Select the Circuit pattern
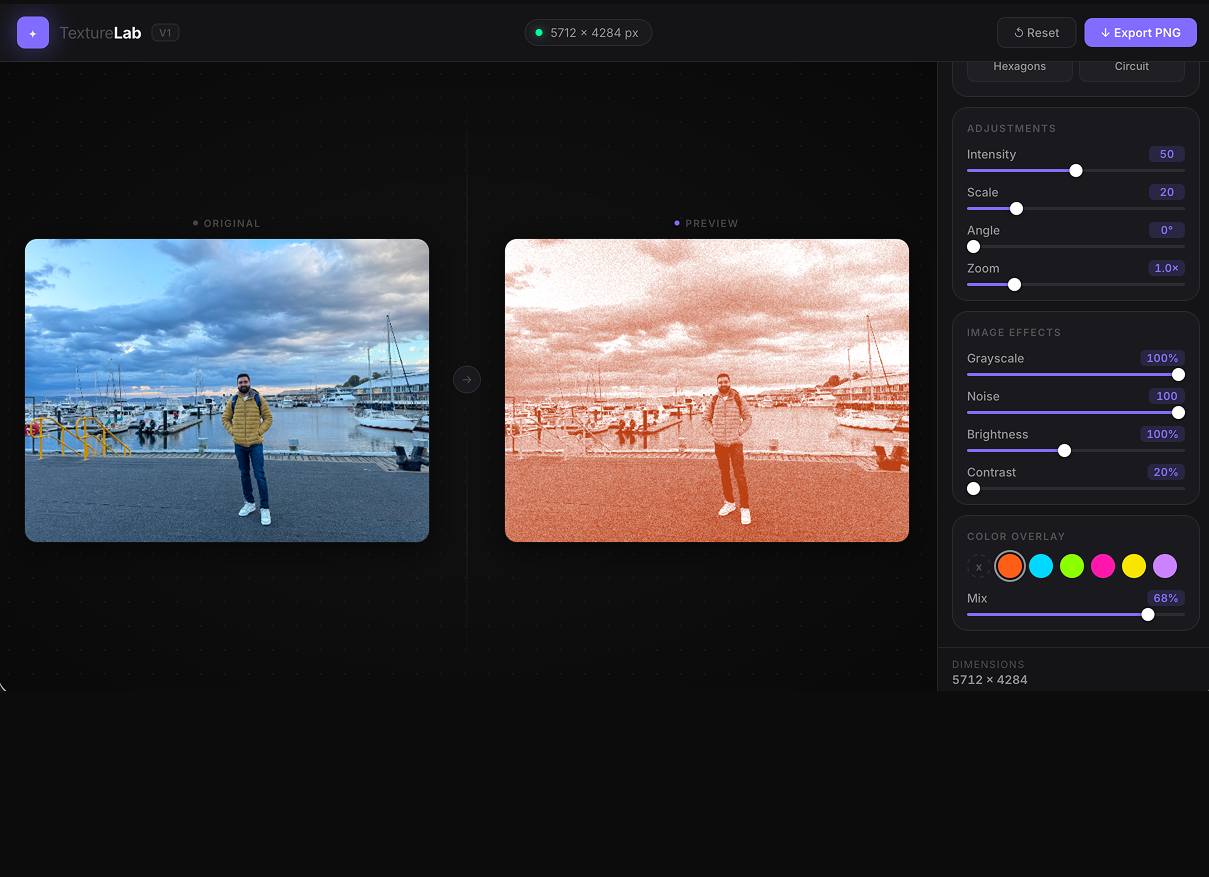 [1131, 67]
